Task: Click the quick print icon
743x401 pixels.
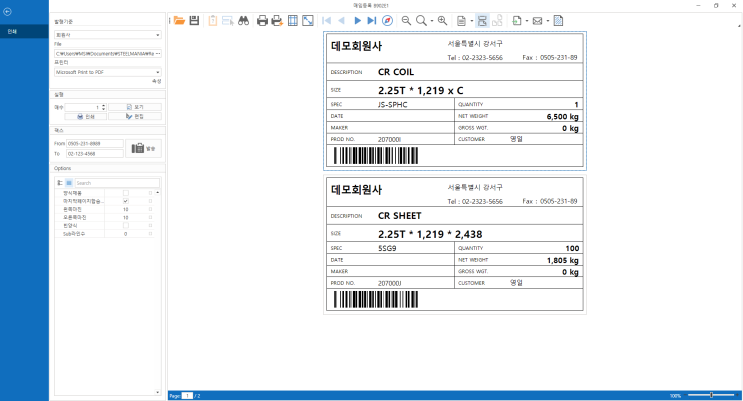Action: [x=277, y=20]
